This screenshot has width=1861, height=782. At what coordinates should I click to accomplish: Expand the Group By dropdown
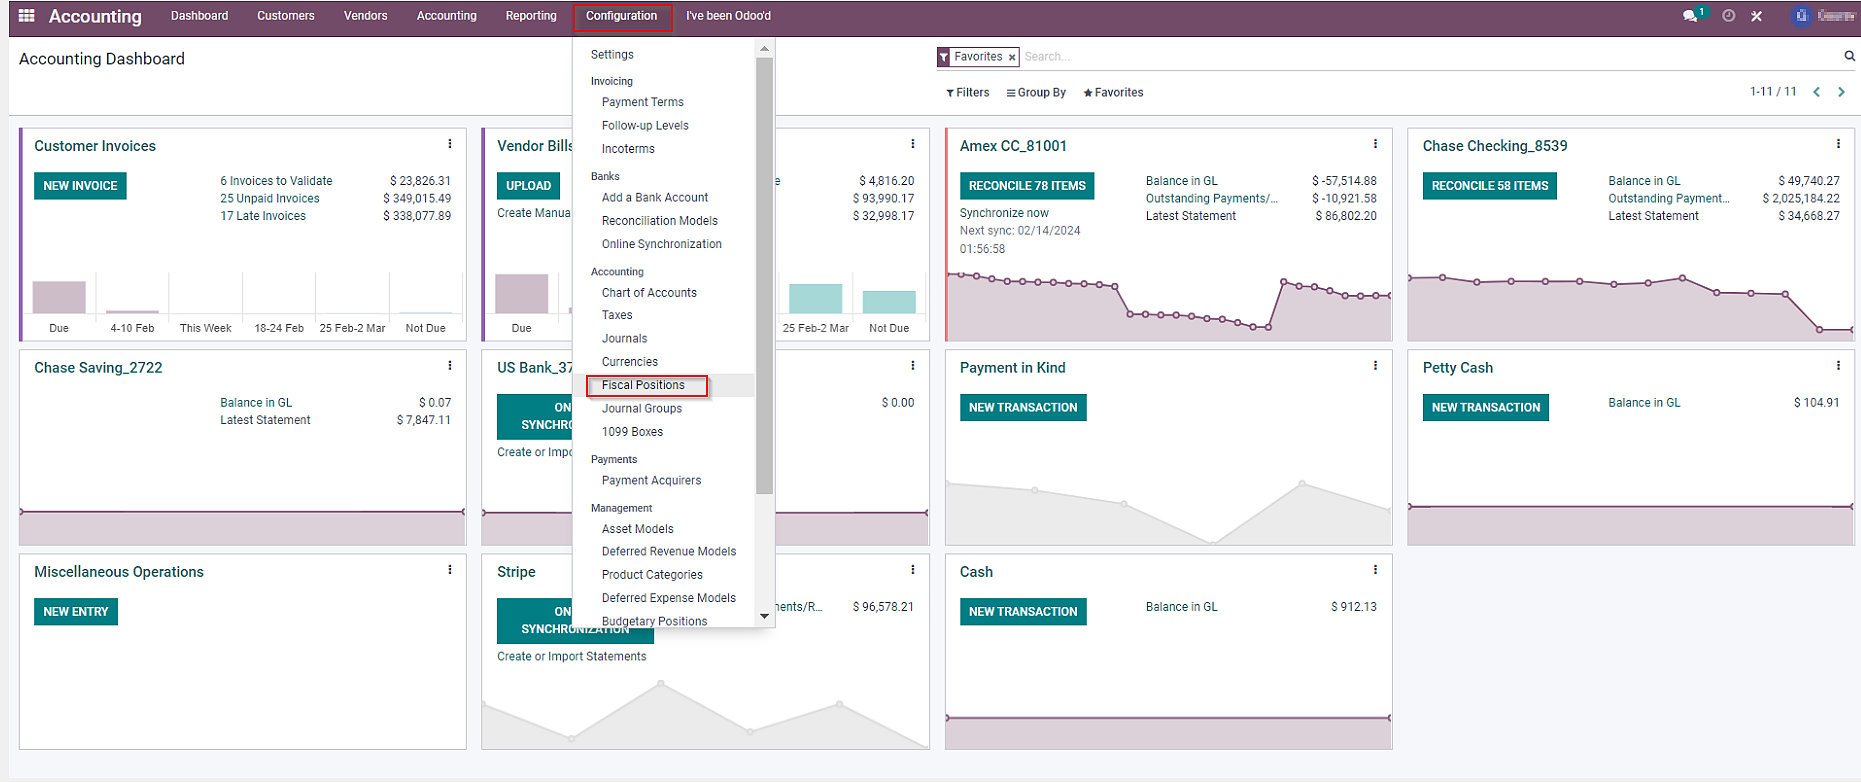pyautogui.click(x=1036, y=93)
